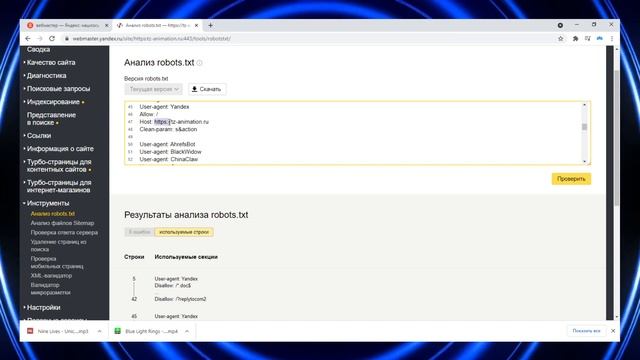The width and height of the screenshot is (640, 360).
Task: Expand Качество сайта sidebar section
Action: [x=51, y=62]
